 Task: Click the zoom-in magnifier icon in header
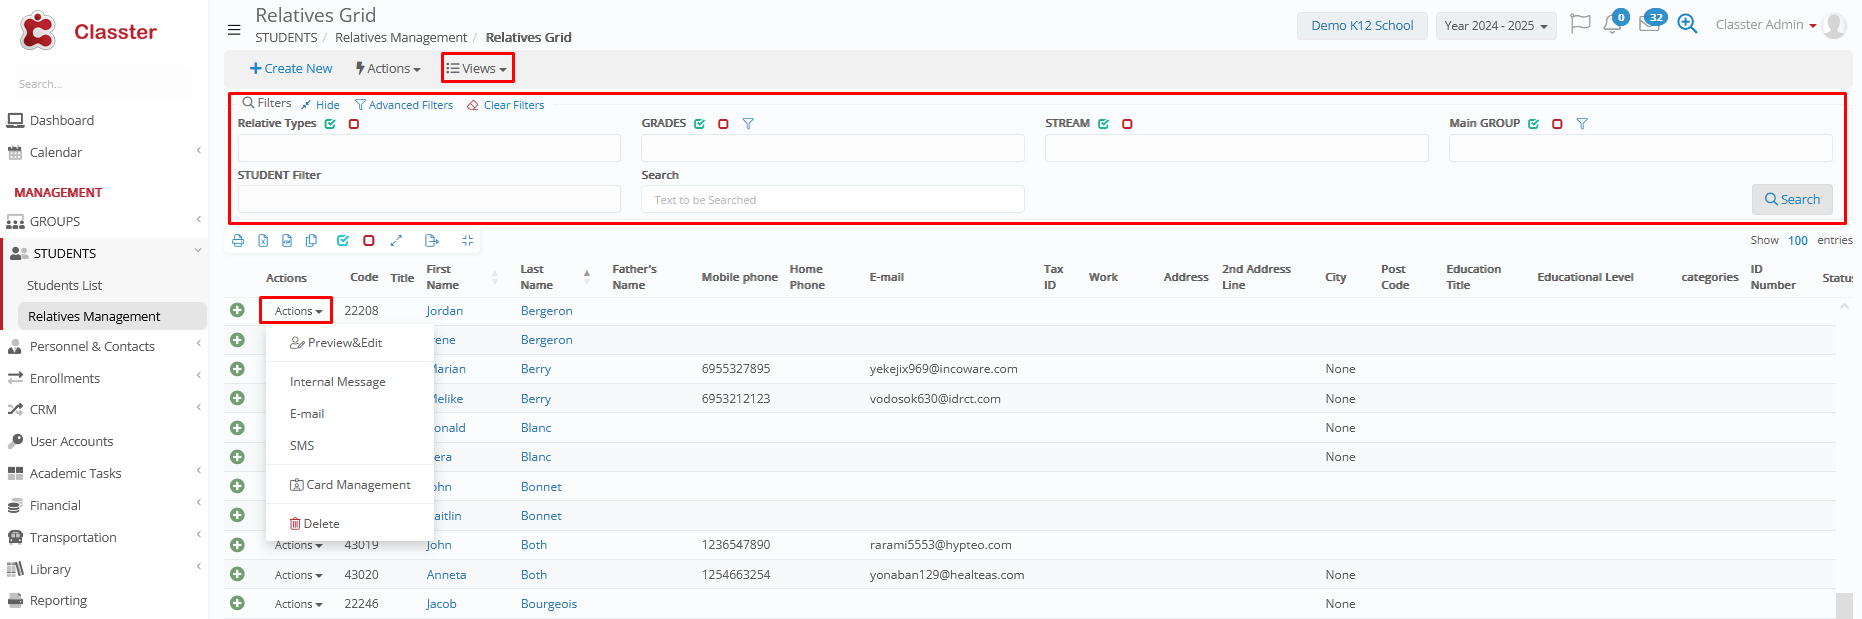[1687, 25]
